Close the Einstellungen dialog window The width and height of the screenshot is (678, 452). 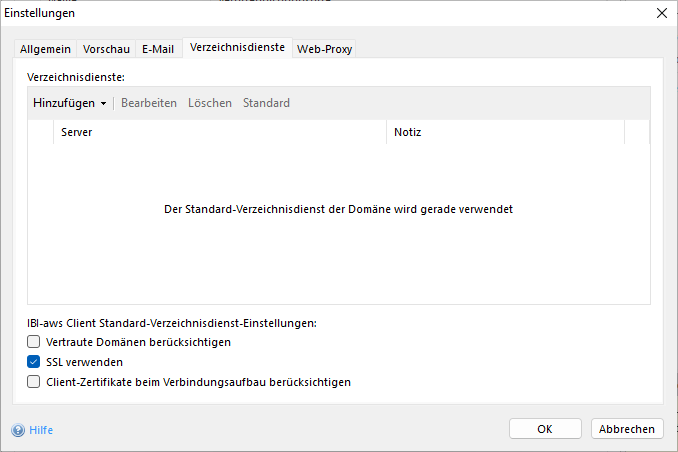pos(661,13)
